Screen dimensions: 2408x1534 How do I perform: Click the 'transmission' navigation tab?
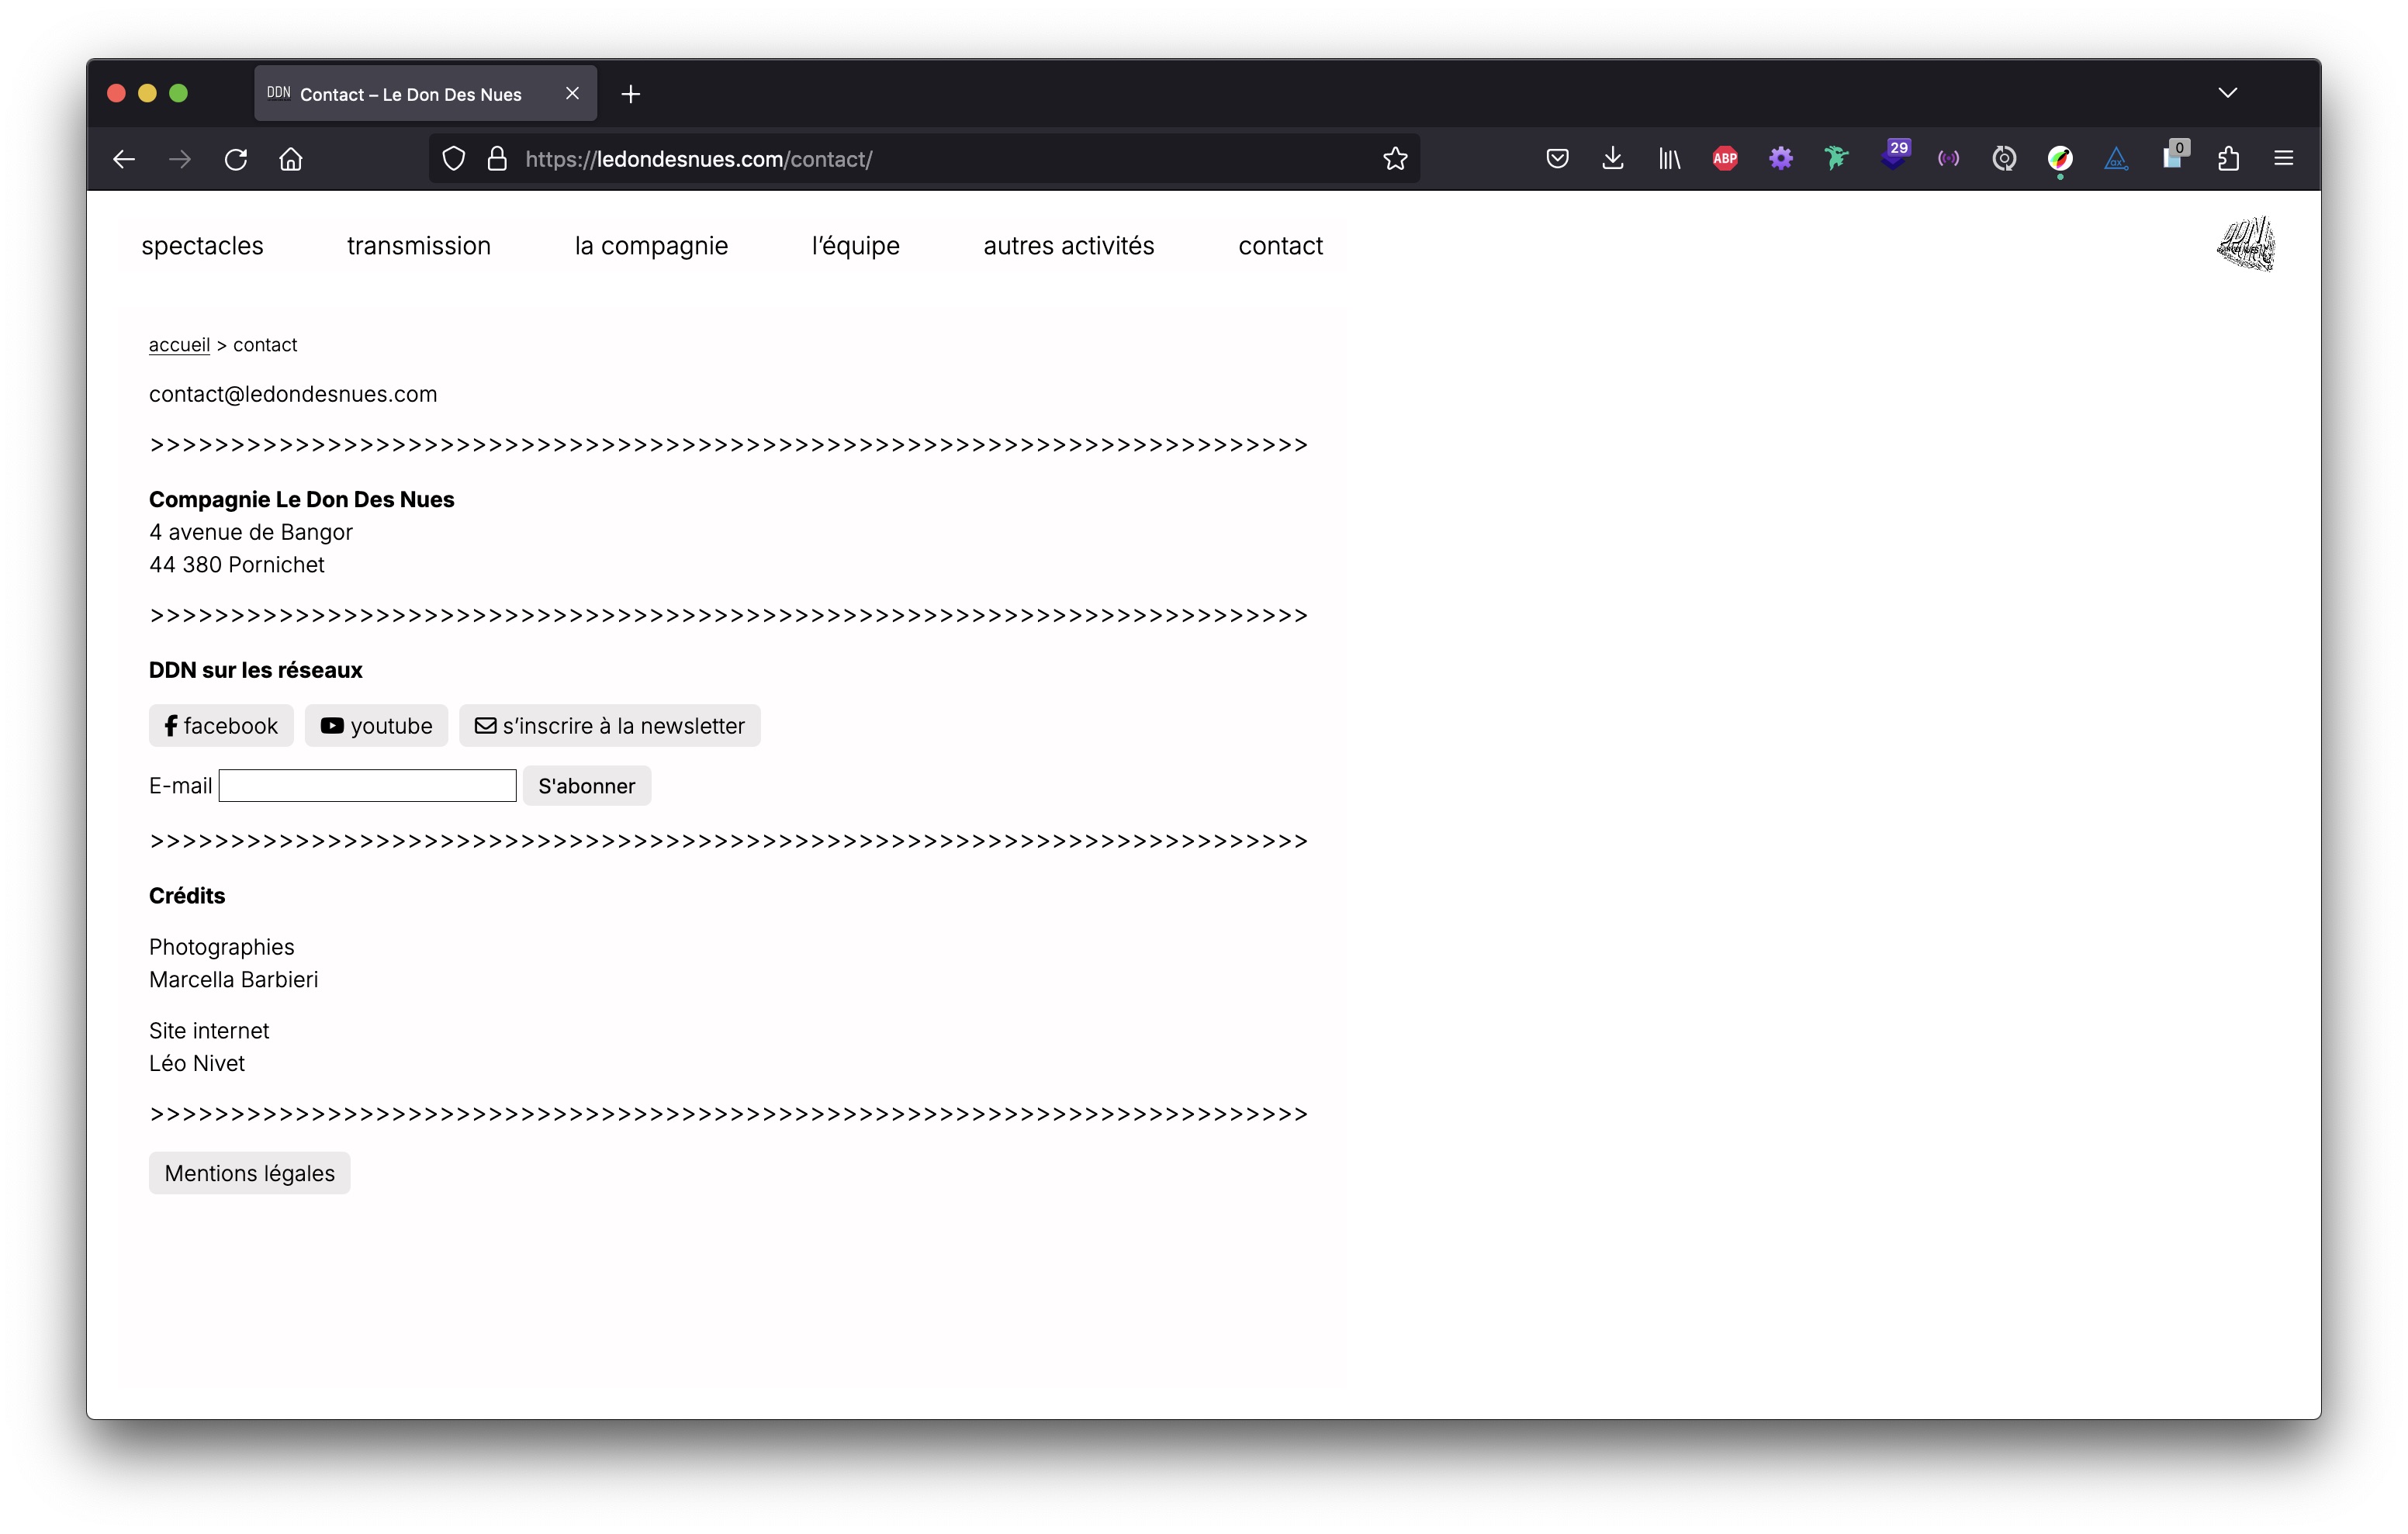[x=417, y=246]
